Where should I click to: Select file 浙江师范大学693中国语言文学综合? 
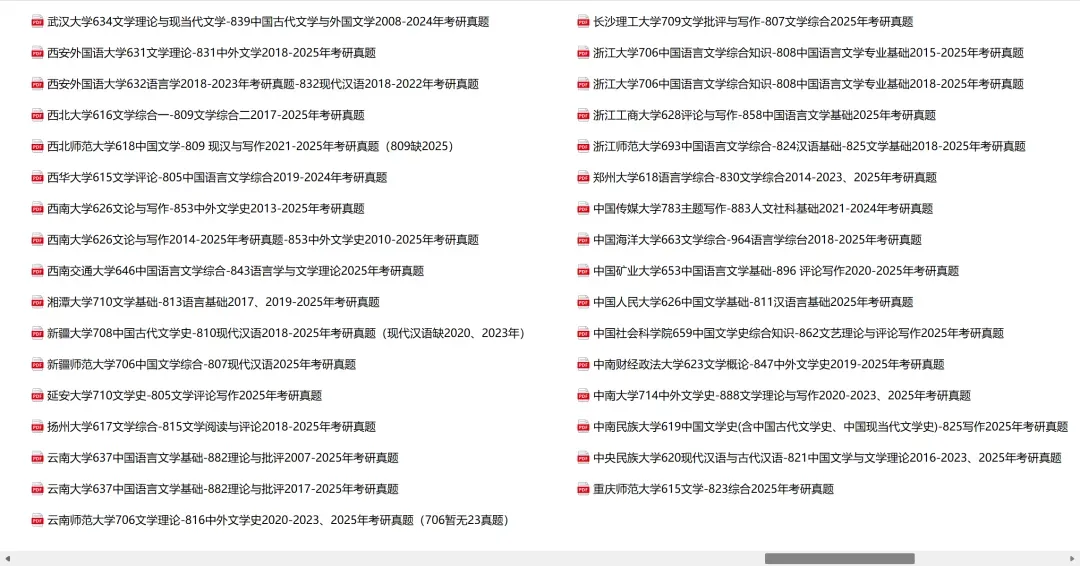click(809, 147)
